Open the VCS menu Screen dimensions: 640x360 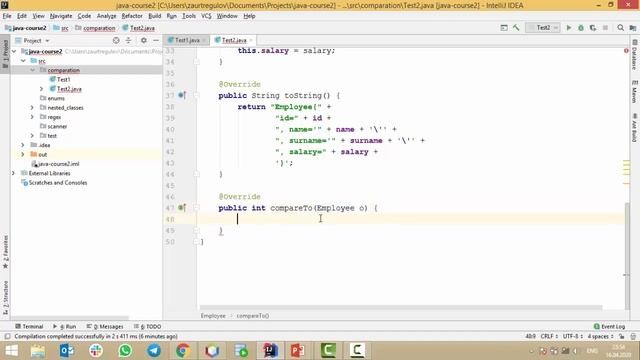[x=206, y=16]
